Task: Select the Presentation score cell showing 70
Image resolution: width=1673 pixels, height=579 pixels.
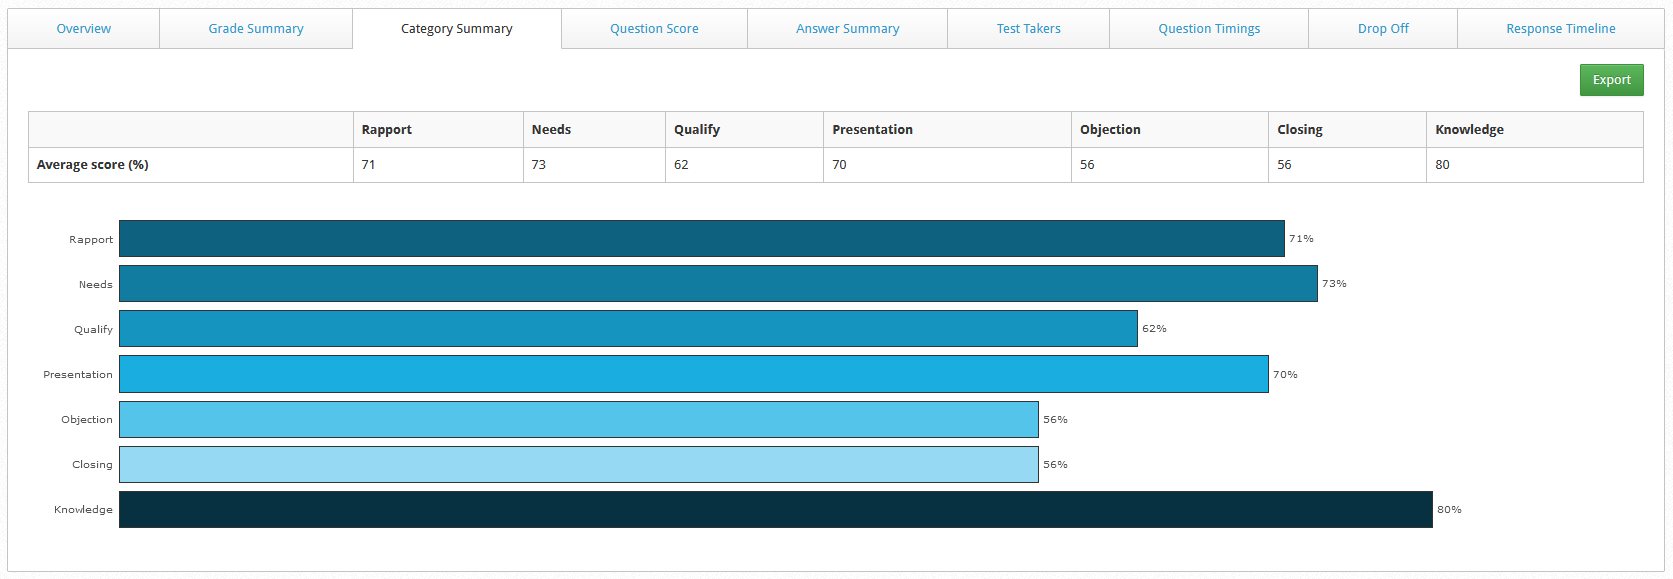Action: (x=946, y=165)
